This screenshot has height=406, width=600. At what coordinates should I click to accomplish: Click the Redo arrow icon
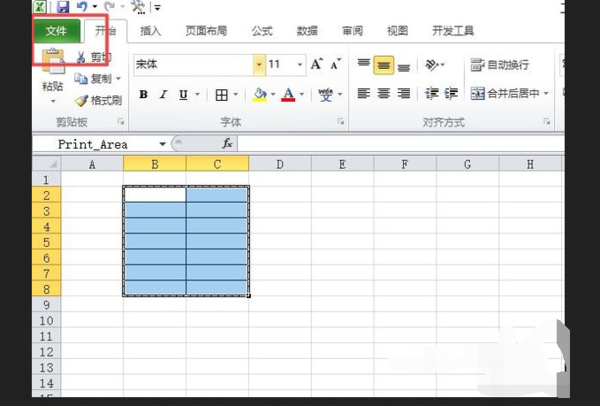[110, 7]
